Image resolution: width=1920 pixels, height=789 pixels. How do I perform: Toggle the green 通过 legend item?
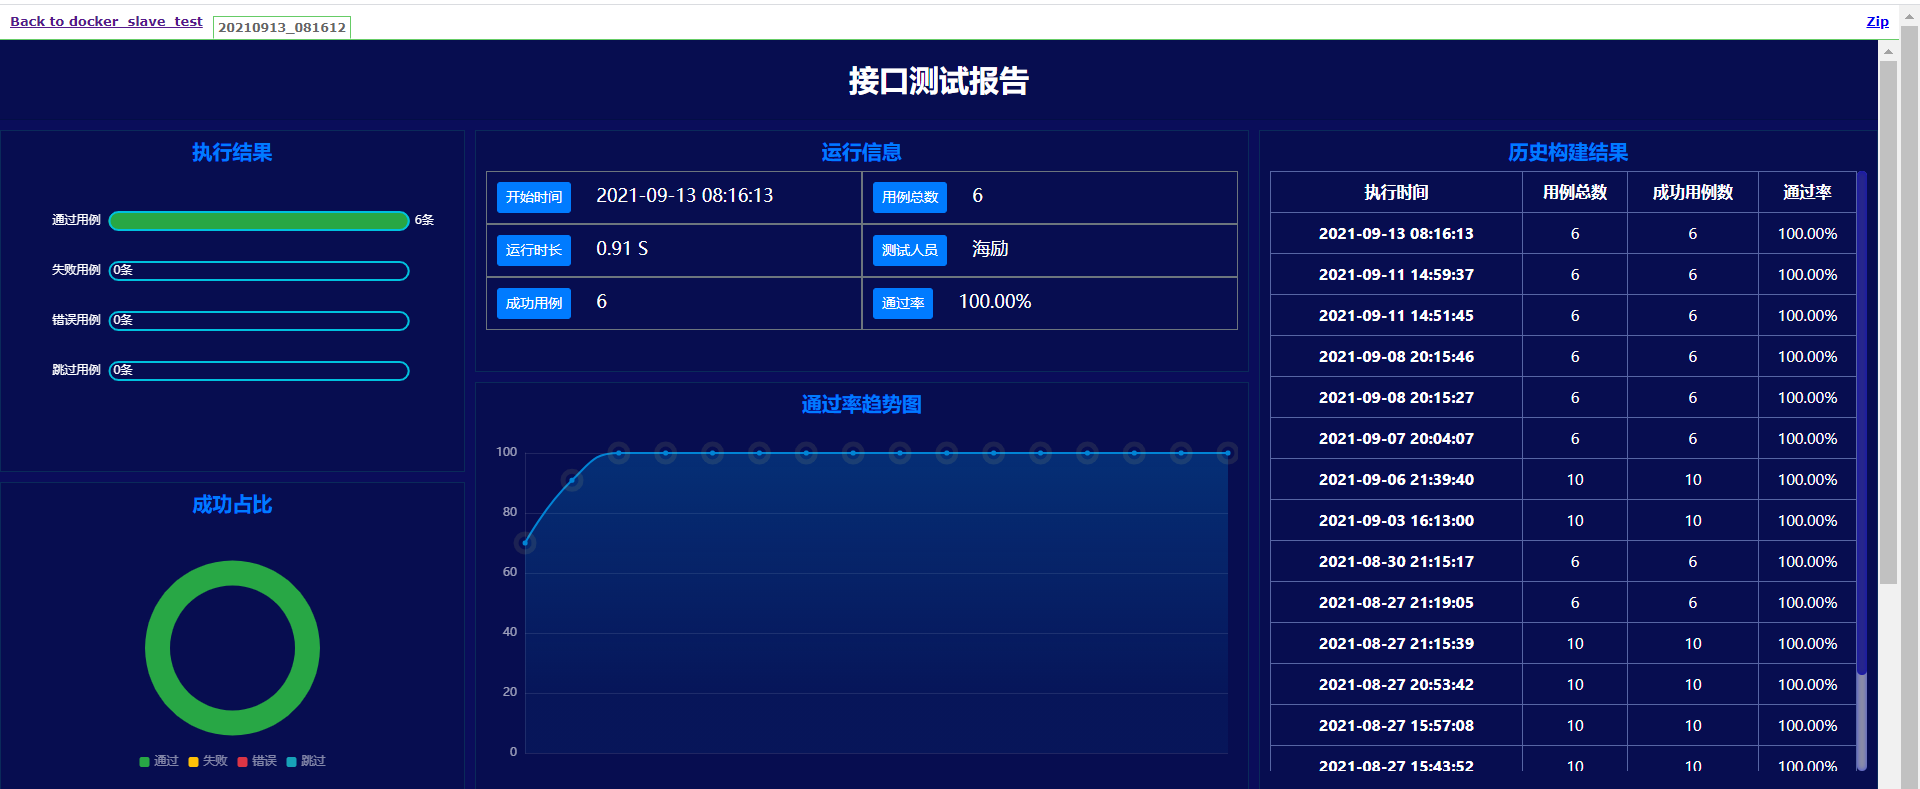pos(159,761)
